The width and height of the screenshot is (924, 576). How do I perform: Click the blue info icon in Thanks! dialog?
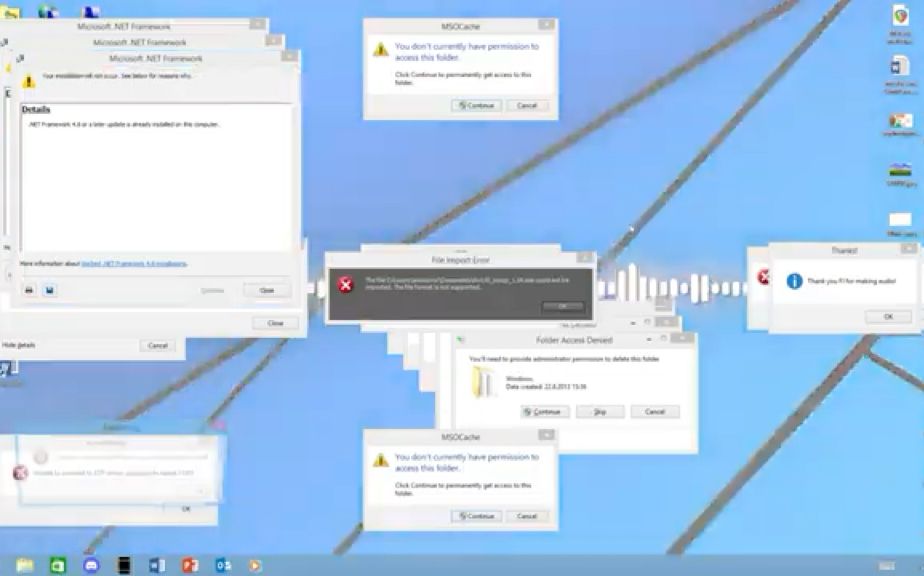pyautogui.click(x=794, y=281)
